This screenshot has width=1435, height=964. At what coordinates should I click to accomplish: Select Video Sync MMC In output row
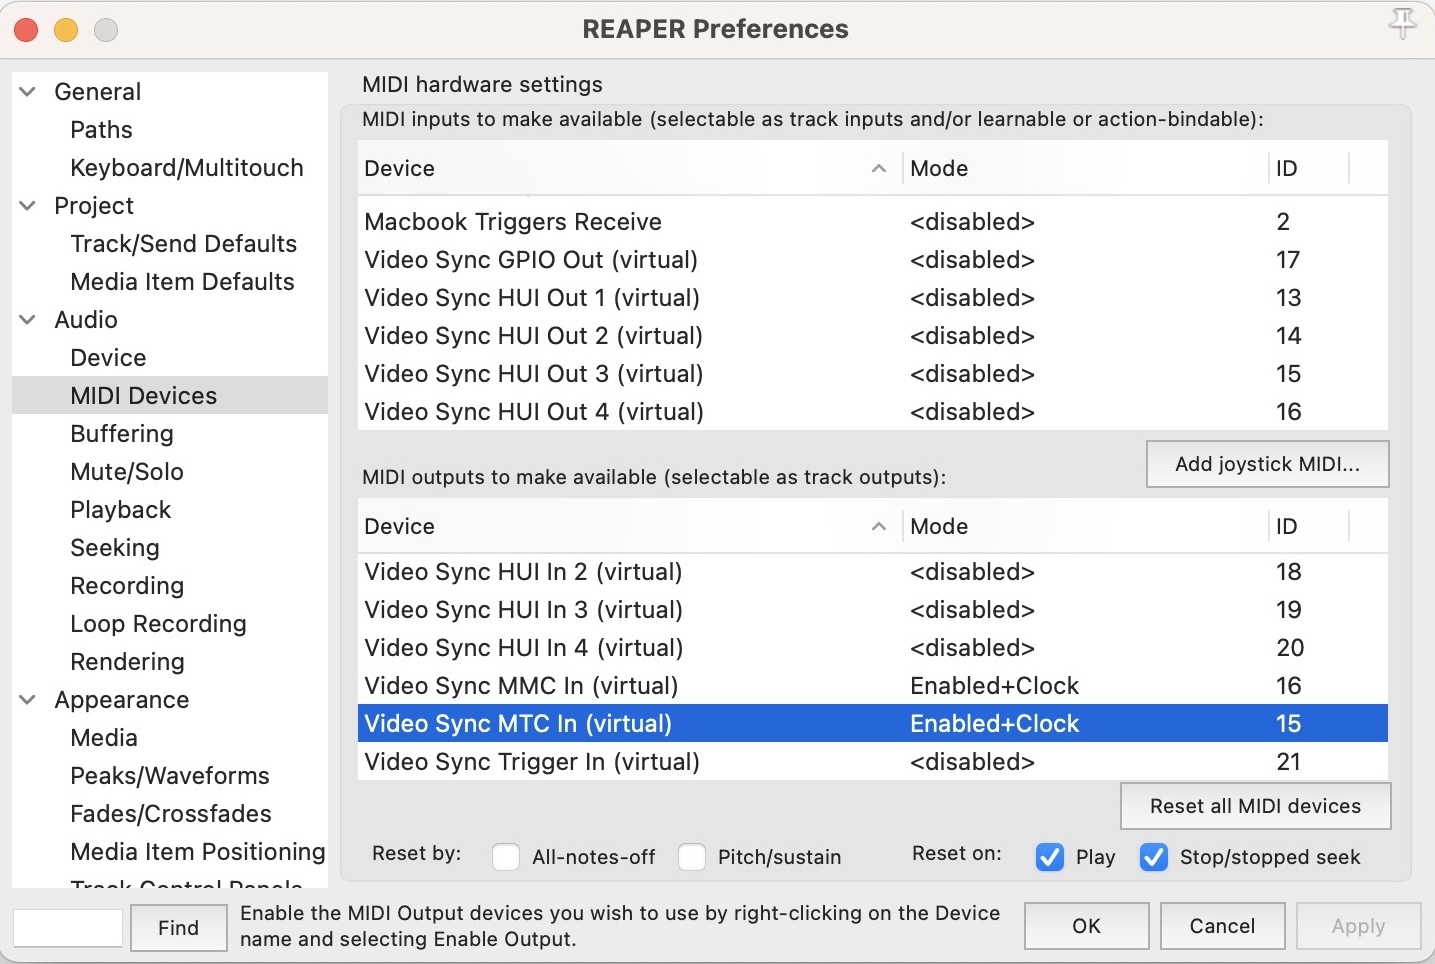coord(872,686)
